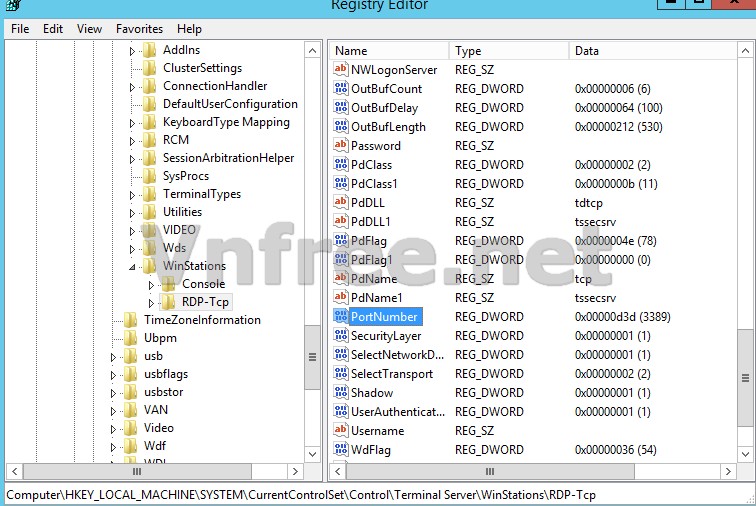Click the ClusterSettings folder icon
Screen dimensions: 756x506
pos(150,68)
